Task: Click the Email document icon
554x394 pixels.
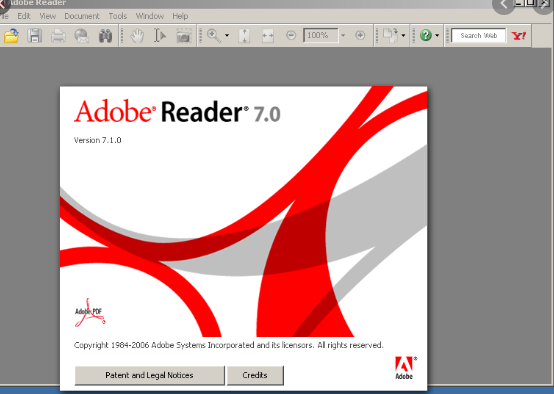Action: [x=82, y=36]
